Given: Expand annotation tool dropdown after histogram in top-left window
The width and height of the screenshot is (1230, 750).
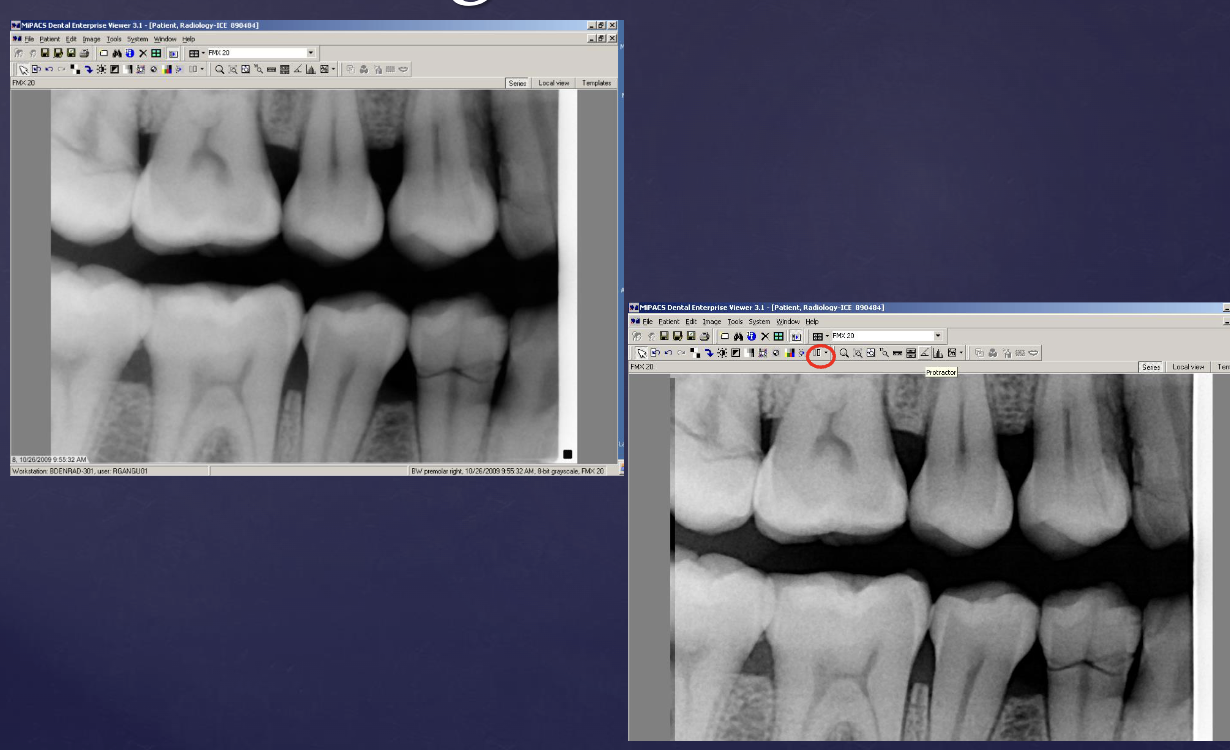Looking at the screenshot, I should (333, 69).
